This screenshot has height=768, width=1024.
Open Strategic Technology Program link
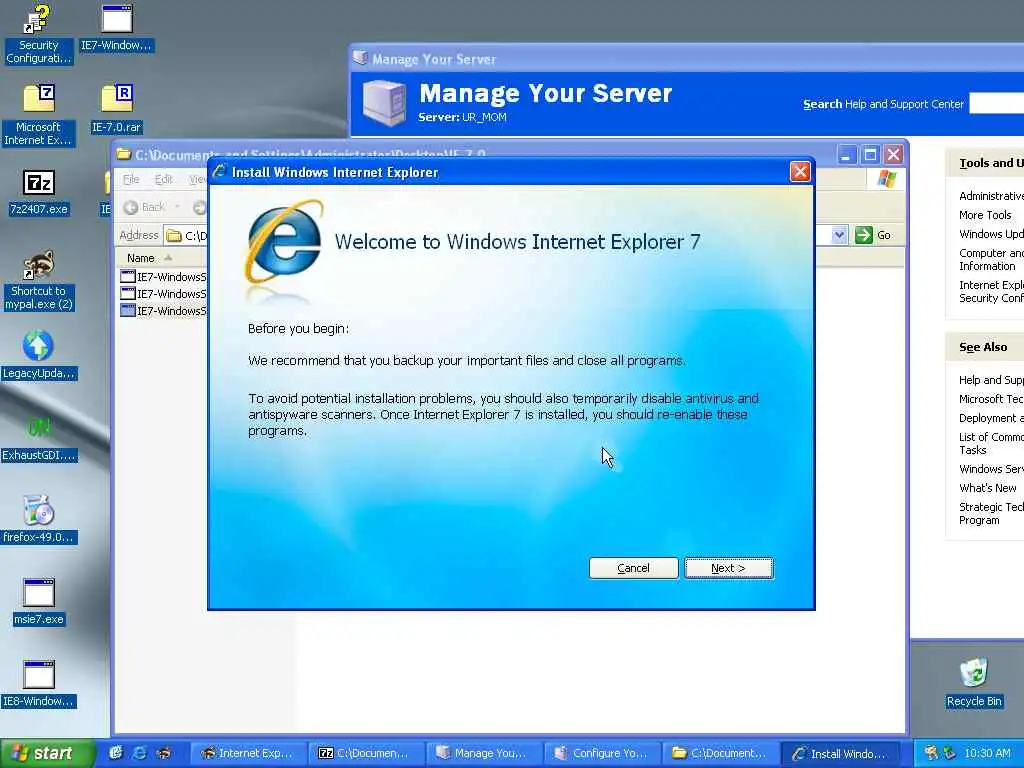click(991, 513)
